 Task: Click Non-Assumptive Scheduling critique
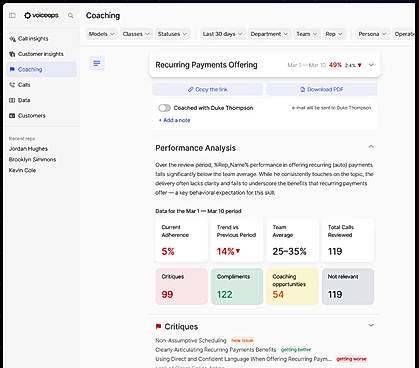(191, 340)
